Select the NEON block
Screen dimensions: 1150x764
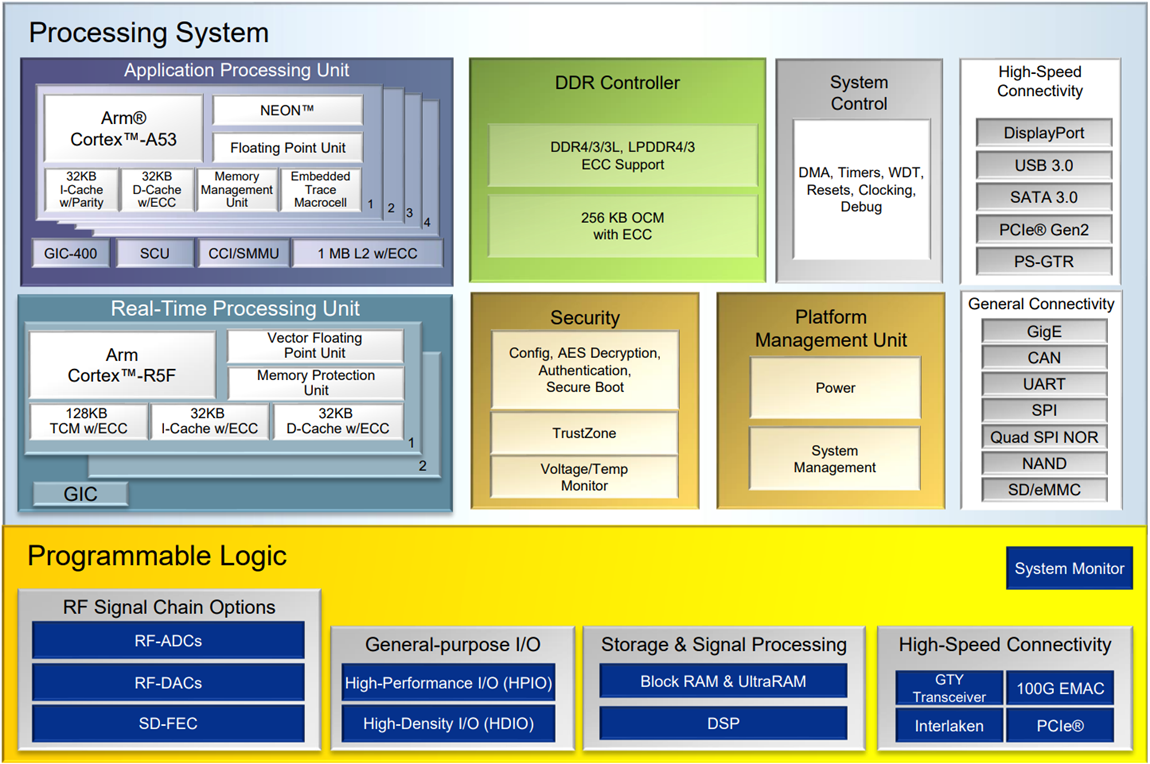point(288,111)
